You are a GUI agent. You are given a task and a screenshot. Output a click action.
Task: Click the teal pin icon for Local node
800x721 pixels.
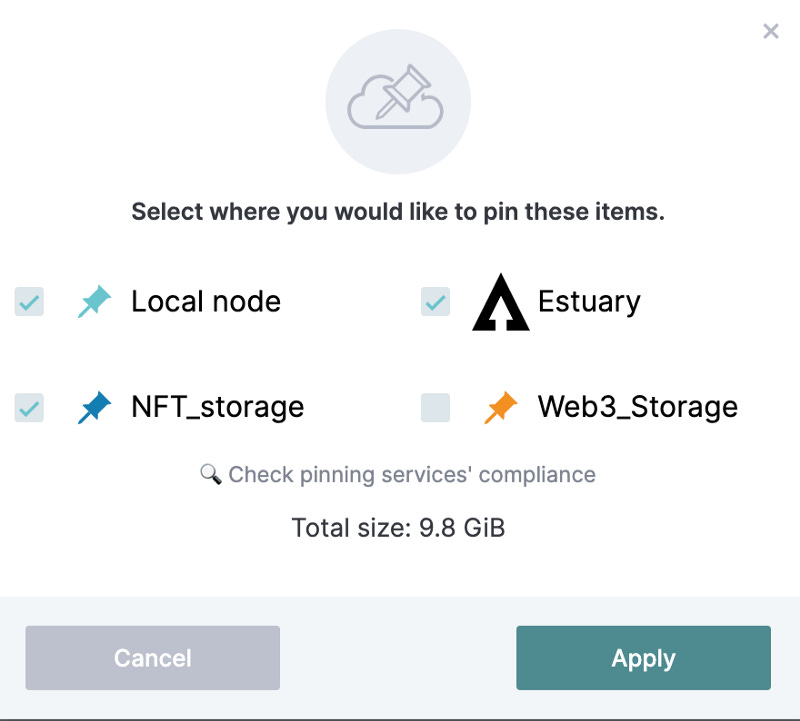pos(95,301)
